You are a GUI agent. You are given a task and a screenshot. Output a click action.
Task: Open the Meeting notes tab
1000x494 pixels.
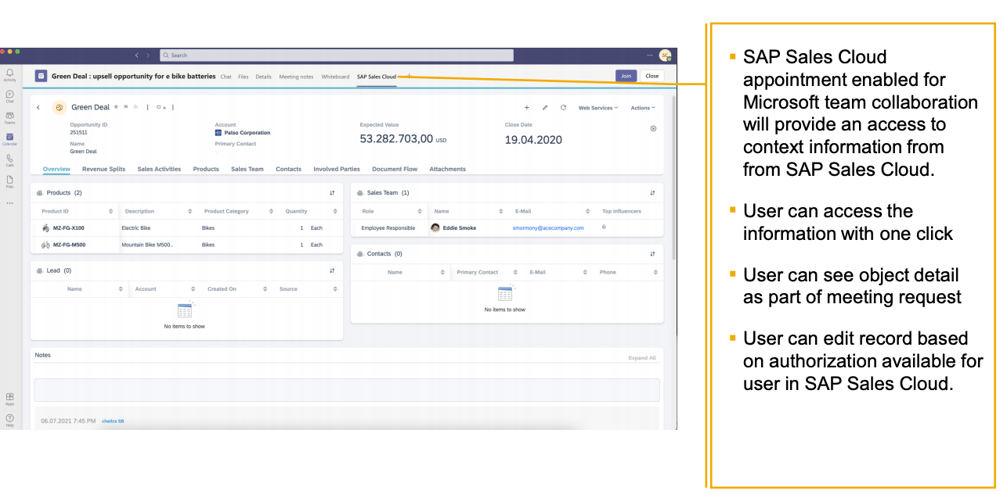(x=296, y=76)
